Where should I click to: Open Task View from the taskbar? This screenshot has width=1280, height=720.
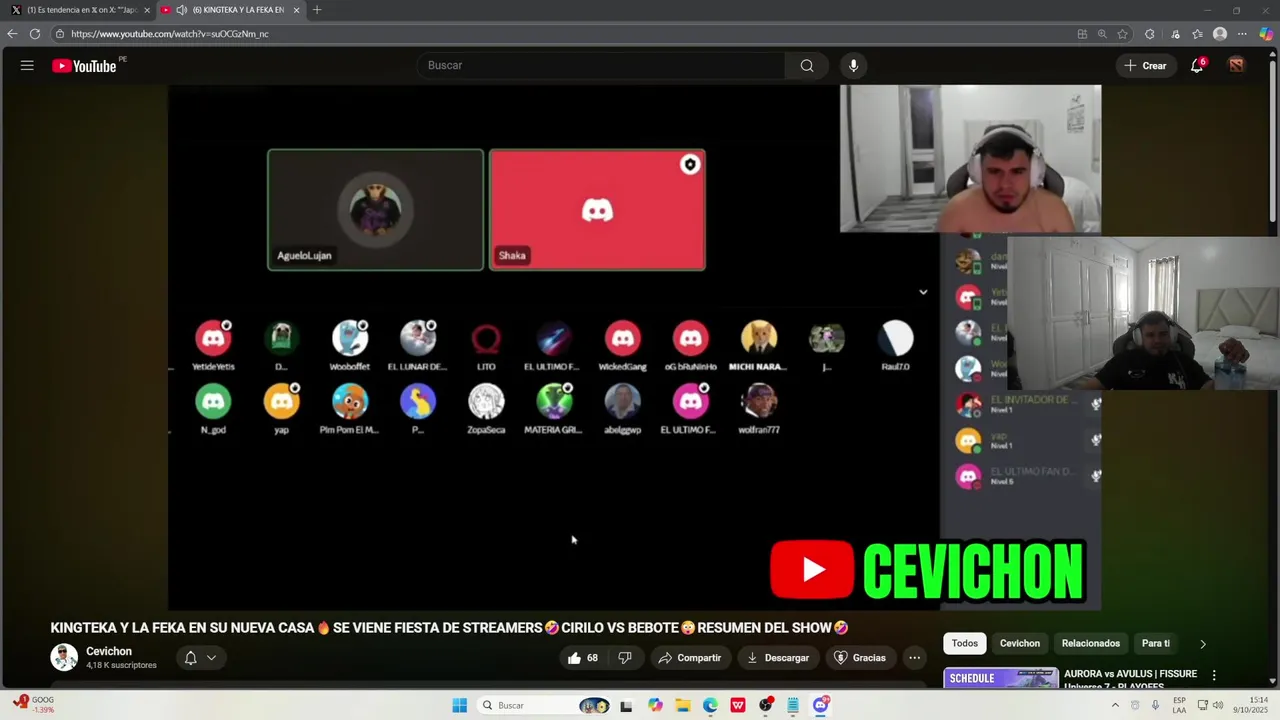click(626, 705)
